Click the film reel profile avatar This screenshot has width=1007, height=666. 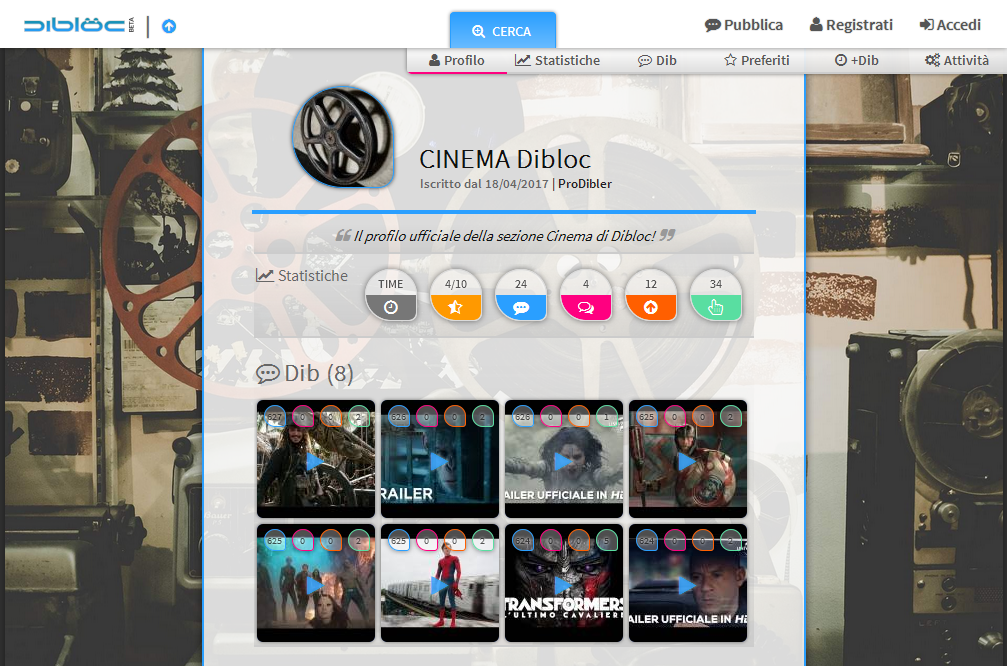(343, 137)
